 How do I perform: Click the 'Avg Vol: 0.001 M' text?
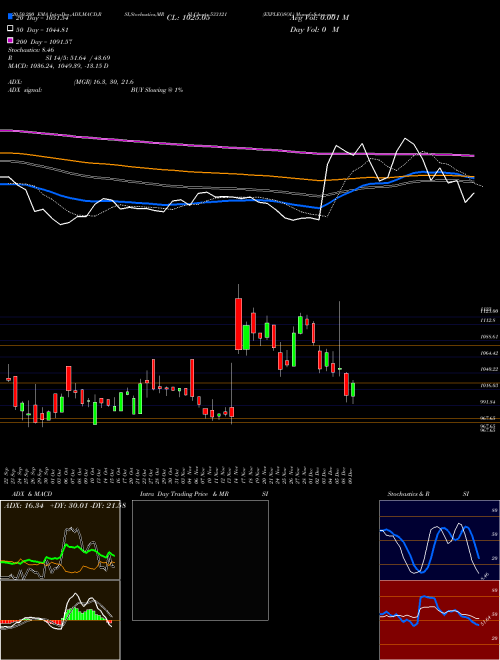319,18
